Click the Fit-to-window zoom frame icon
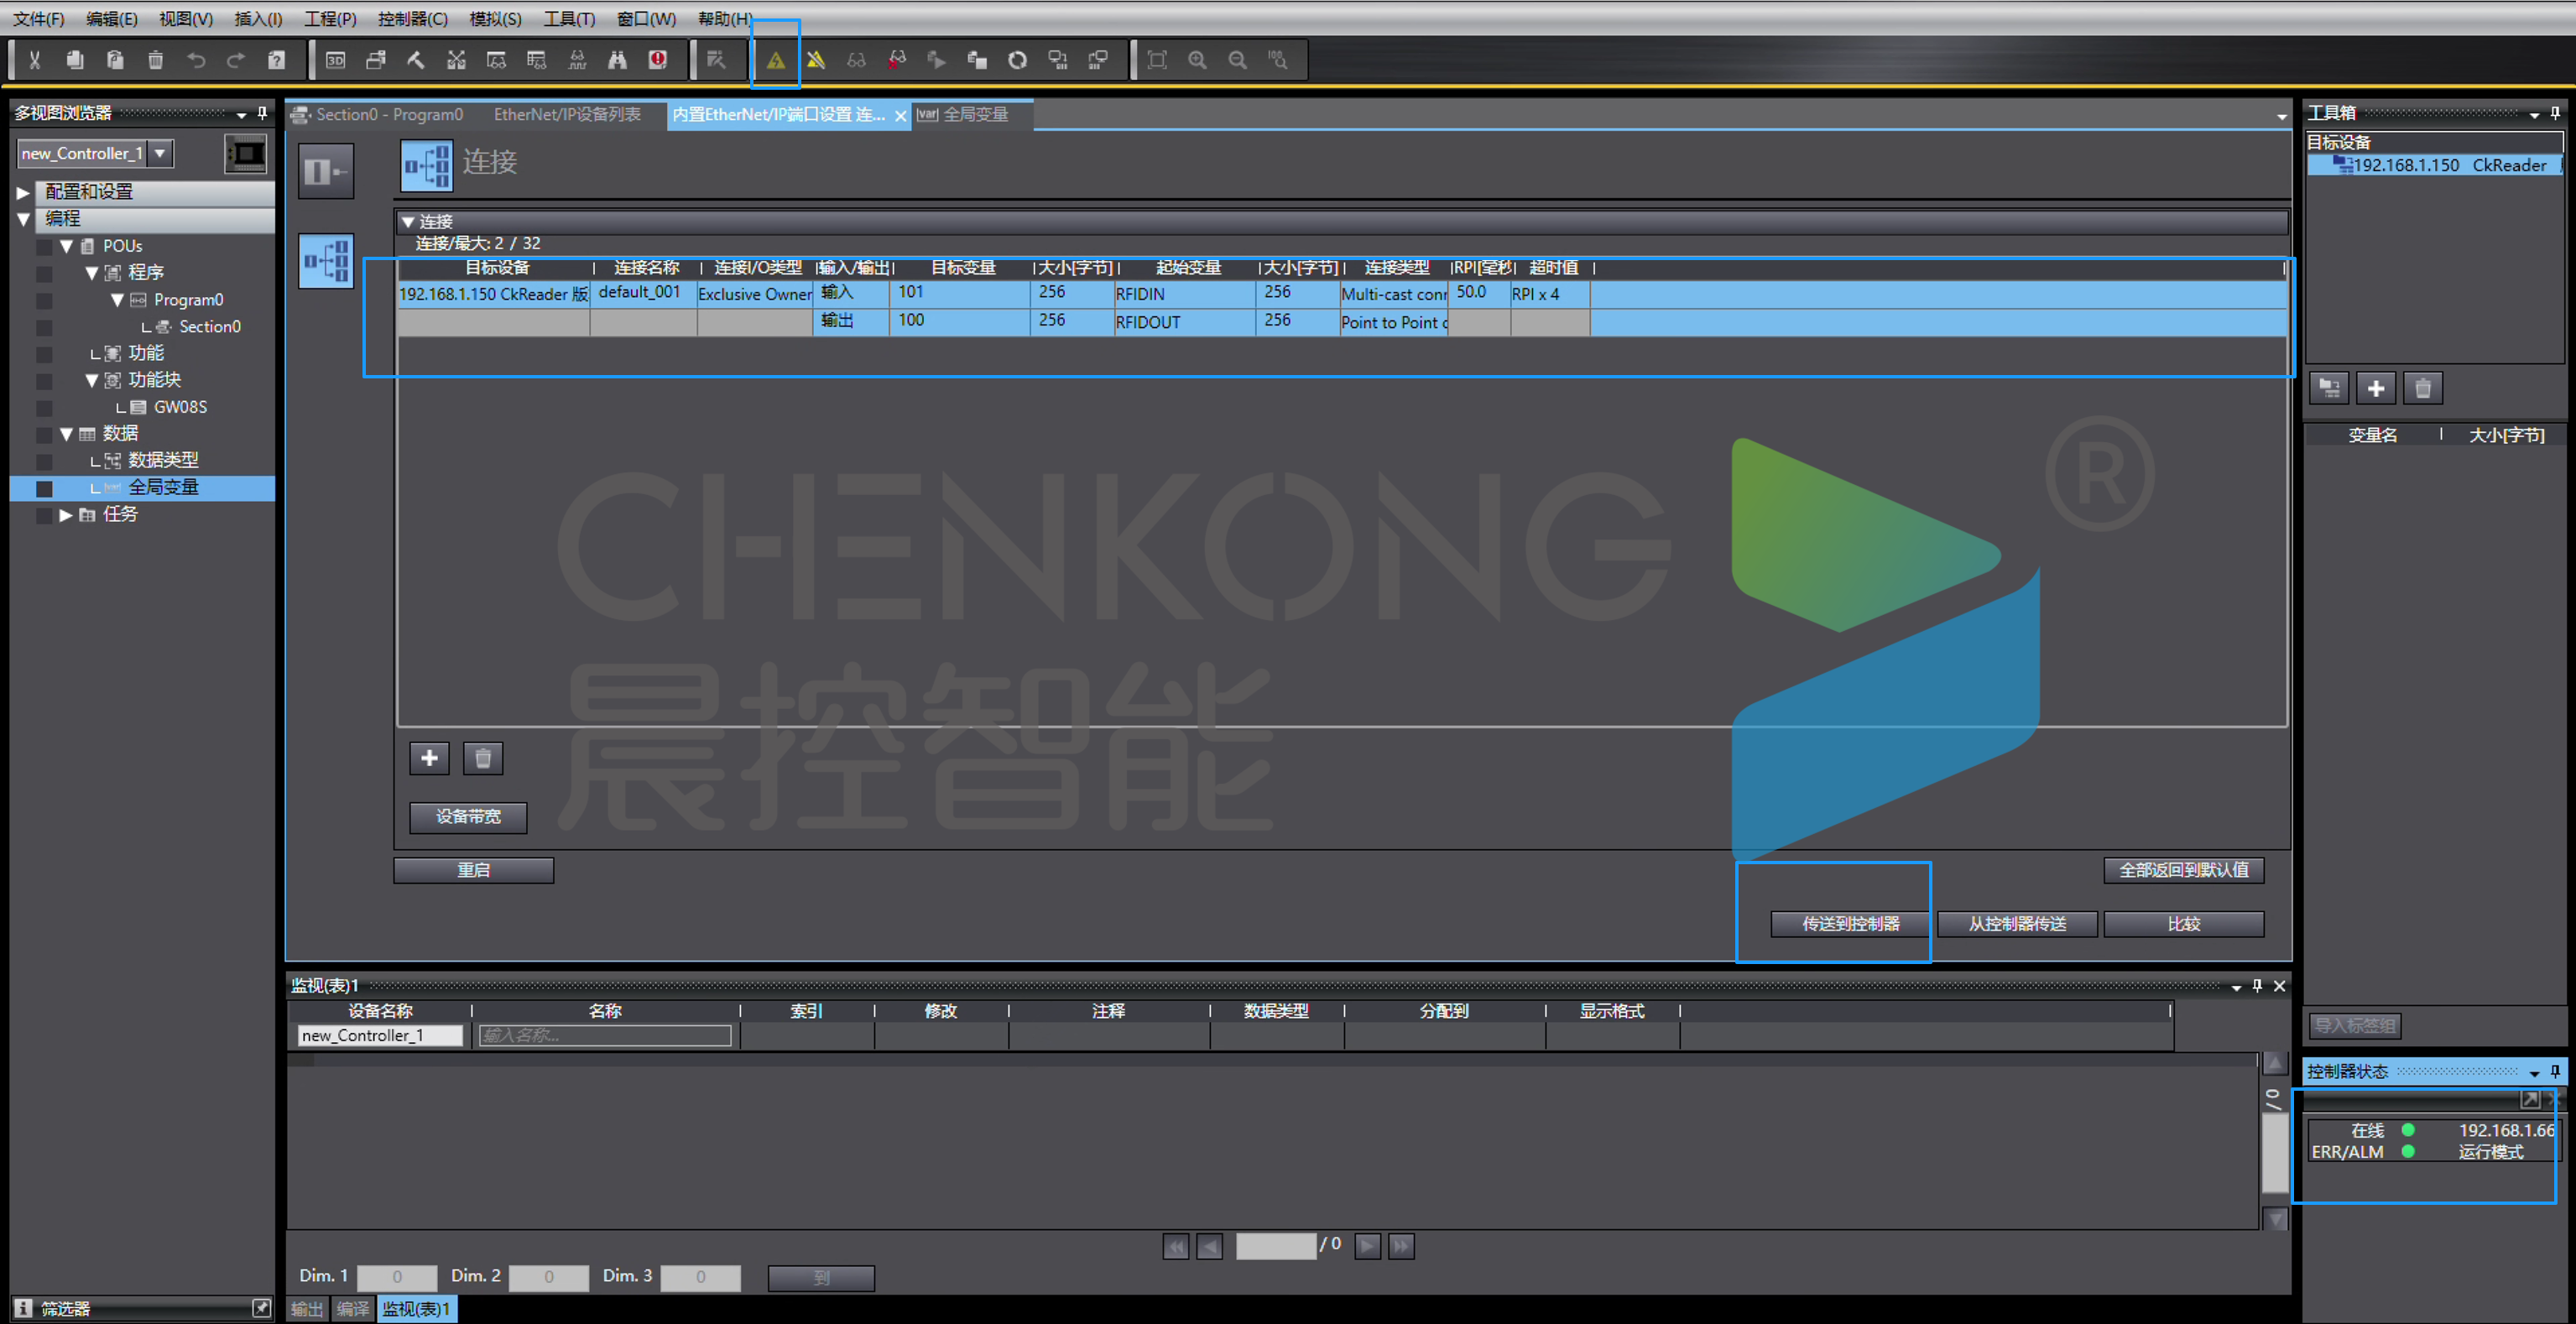 (x=1157, y=60)
